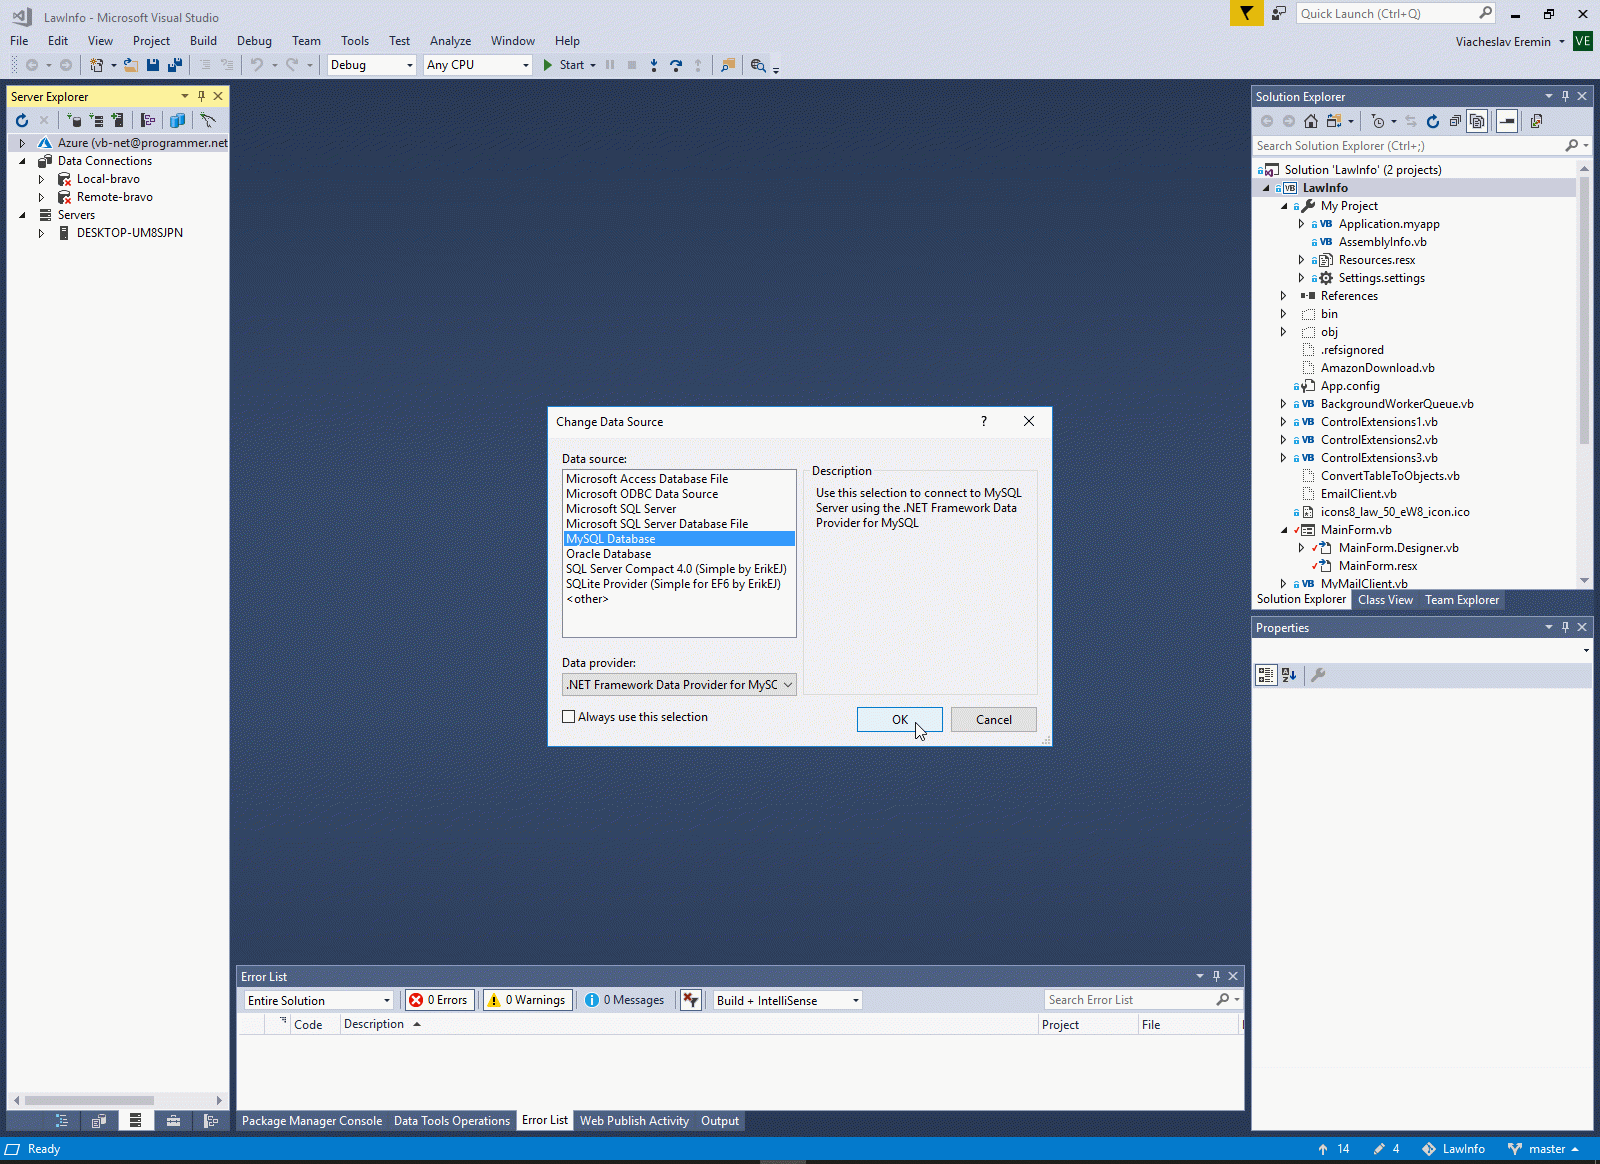Expand the References node
The height and width of the screenshot is (1164, 1600).
(x=1284, y=296)
